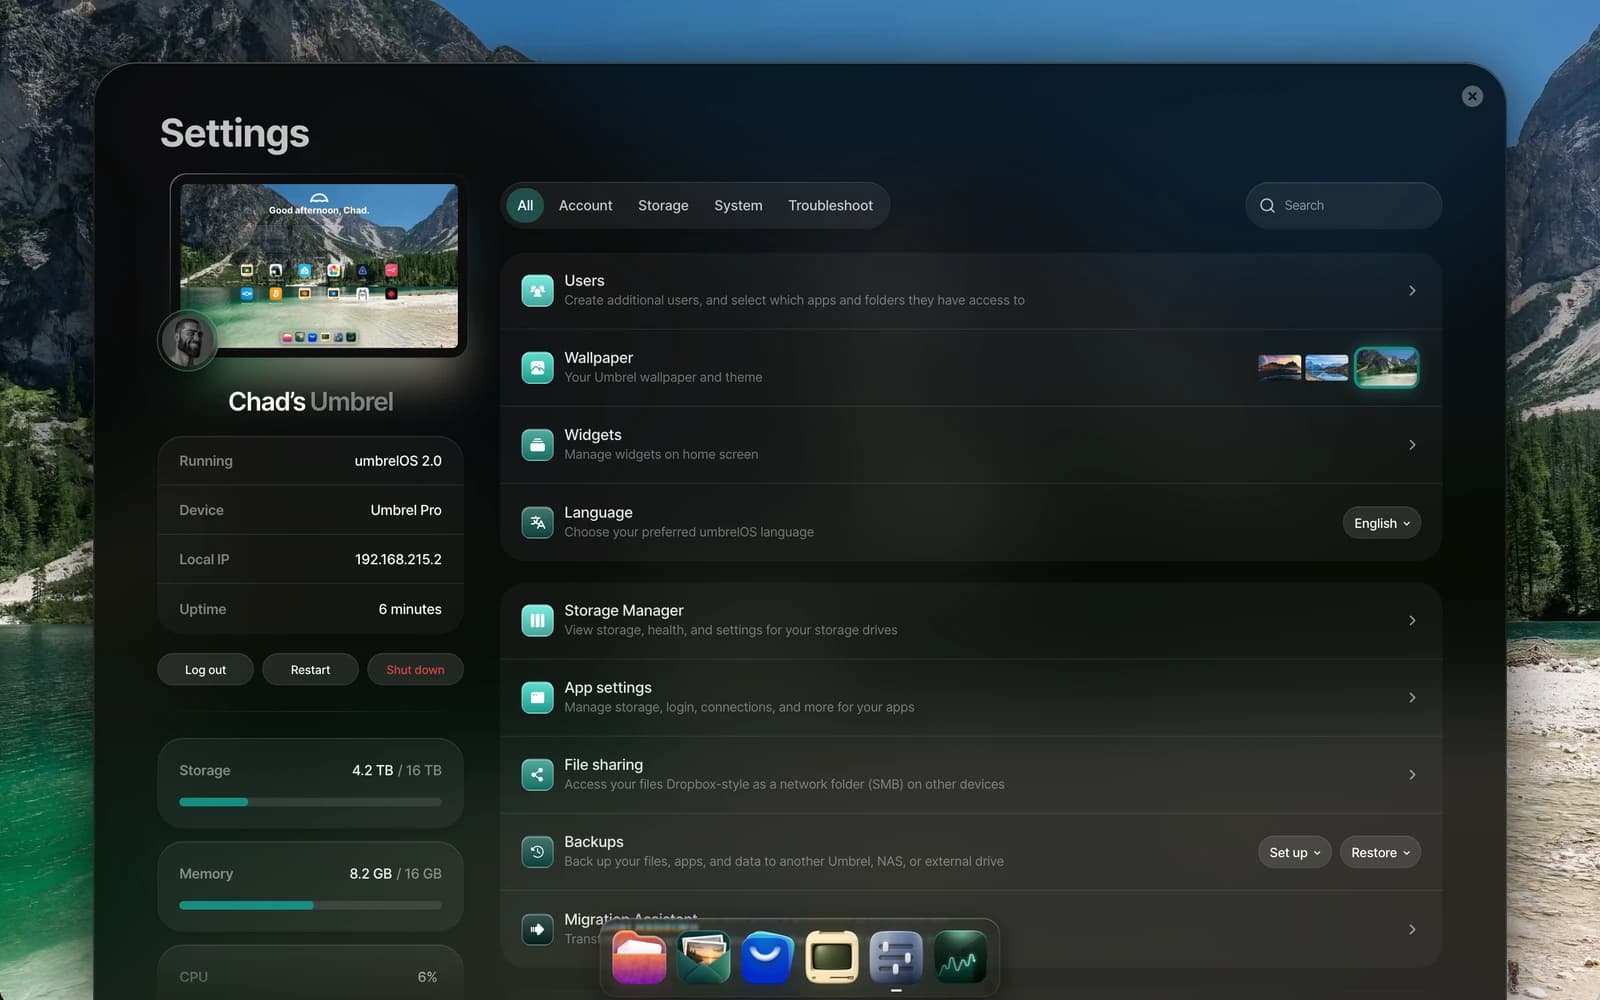Open the App Store in the dock

coord(767,957)
